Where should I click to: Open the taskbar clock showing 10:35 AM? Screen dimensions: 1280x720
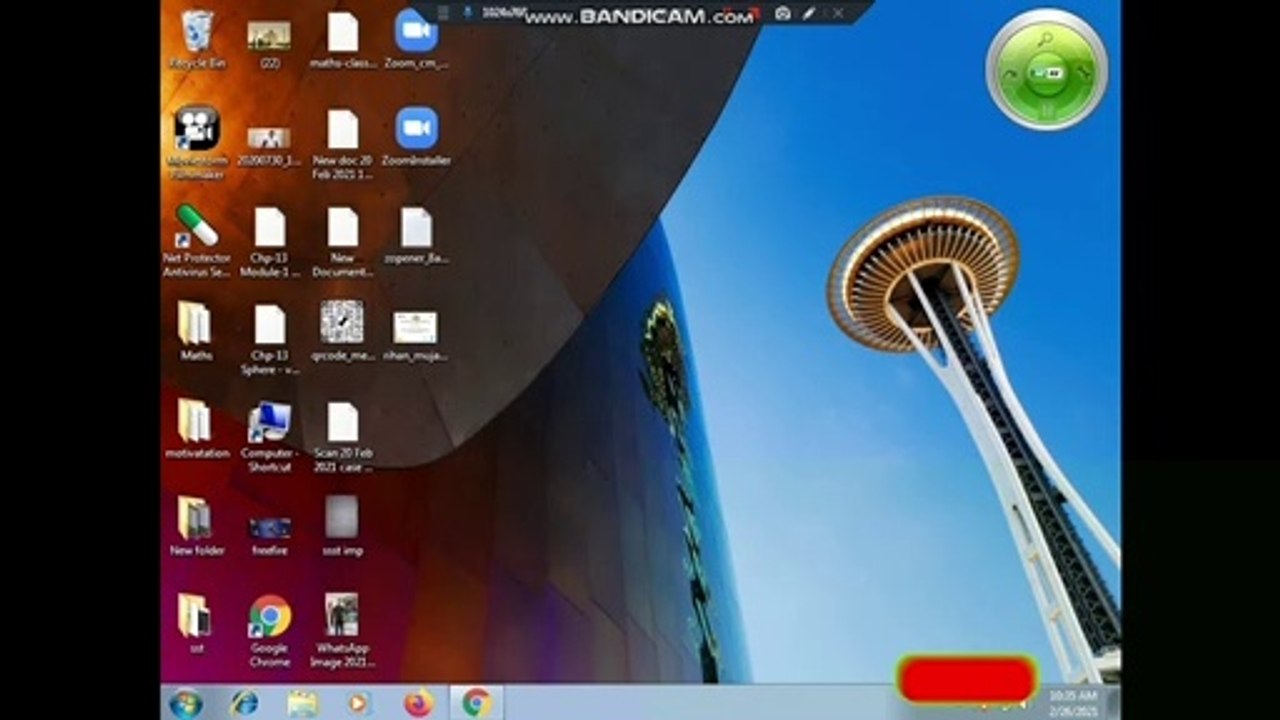(1073, 702)
